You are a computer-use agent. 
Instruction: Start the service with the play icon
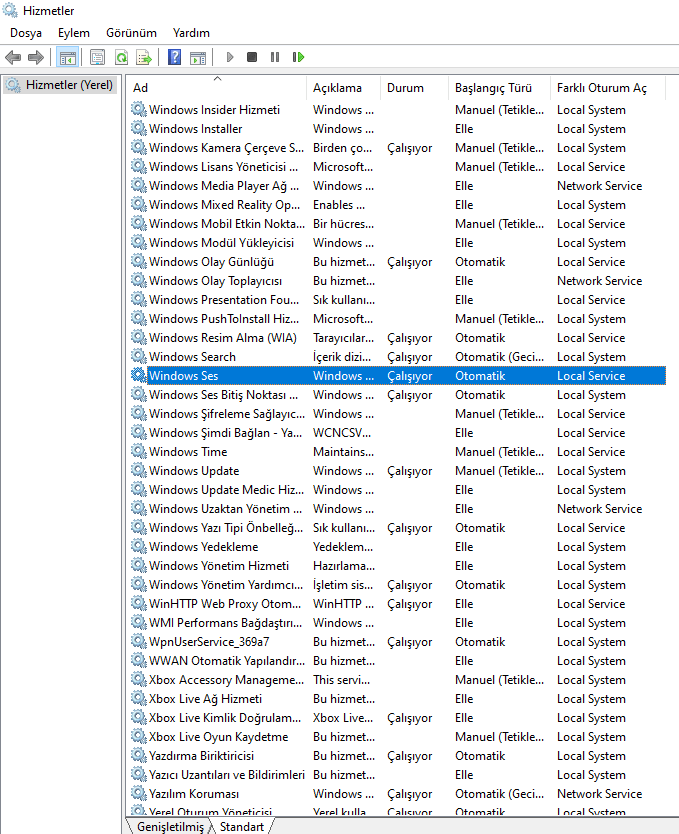point(230,57)
